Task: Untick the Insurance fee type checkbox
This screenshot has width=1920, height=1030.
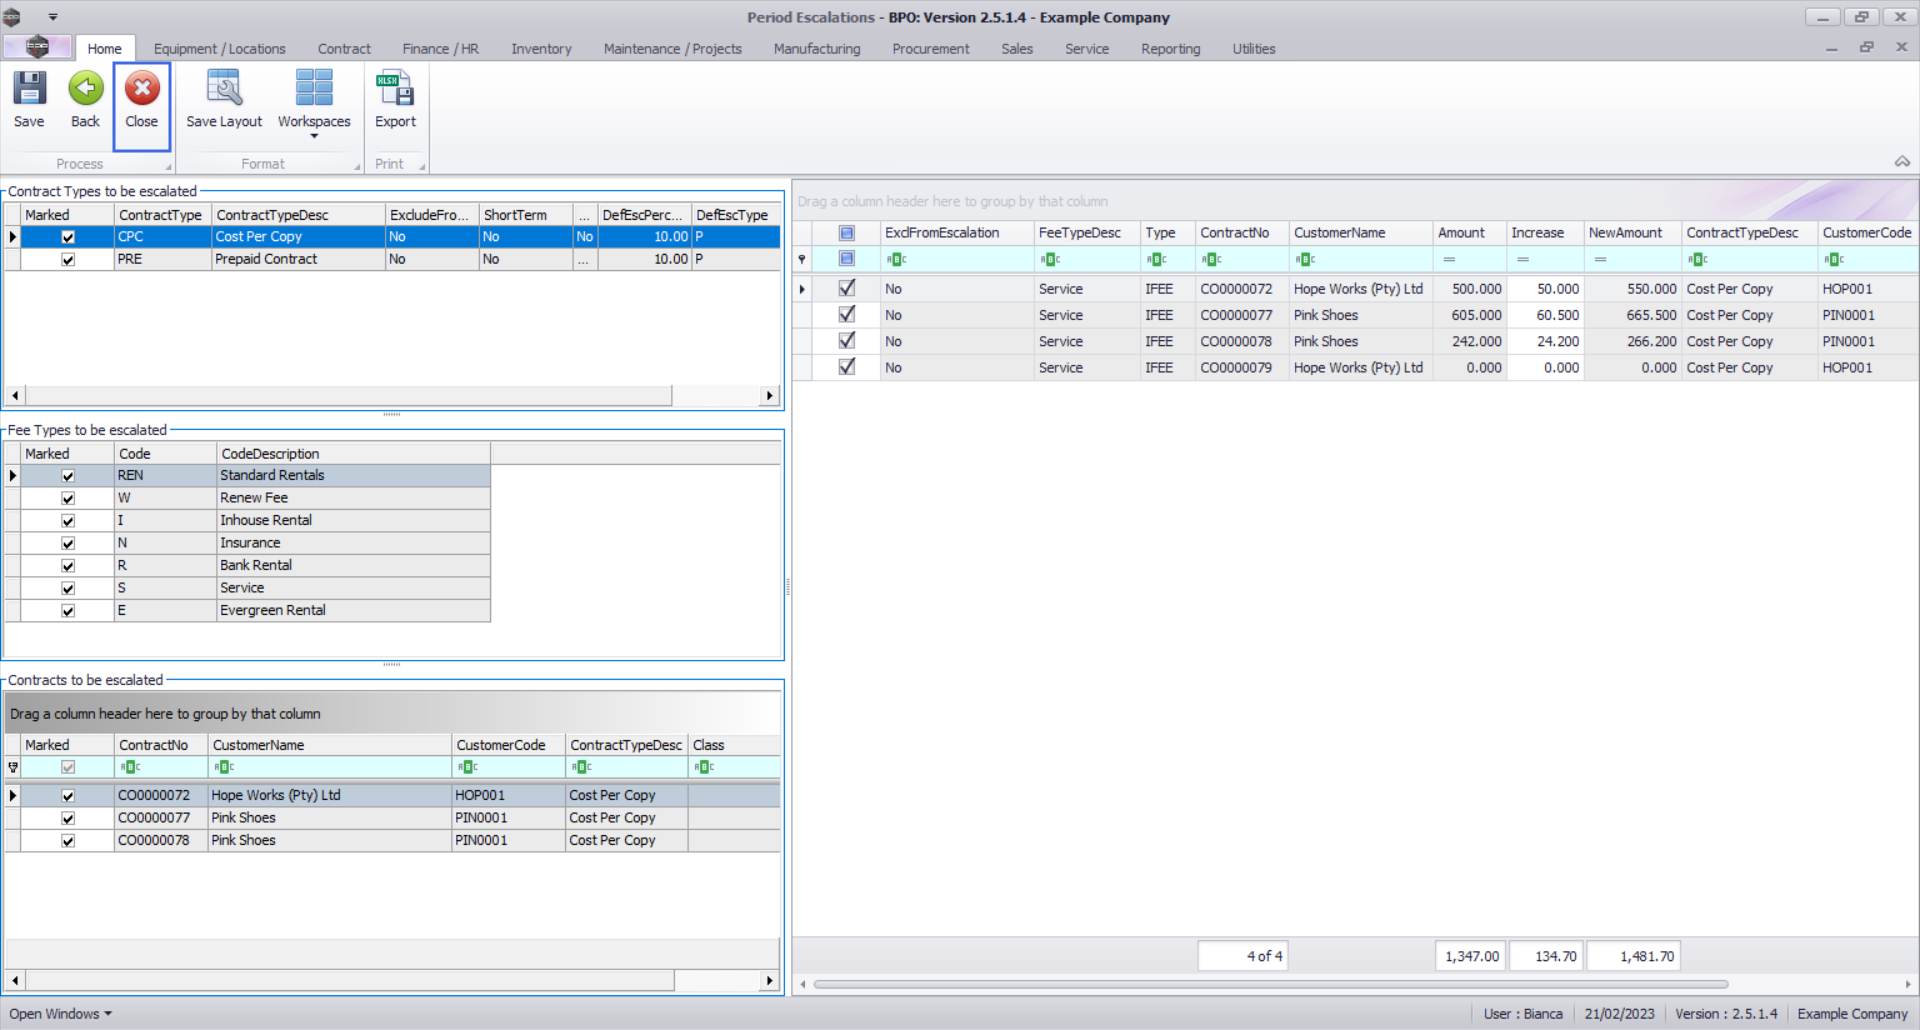Action: tap(68, 544)
